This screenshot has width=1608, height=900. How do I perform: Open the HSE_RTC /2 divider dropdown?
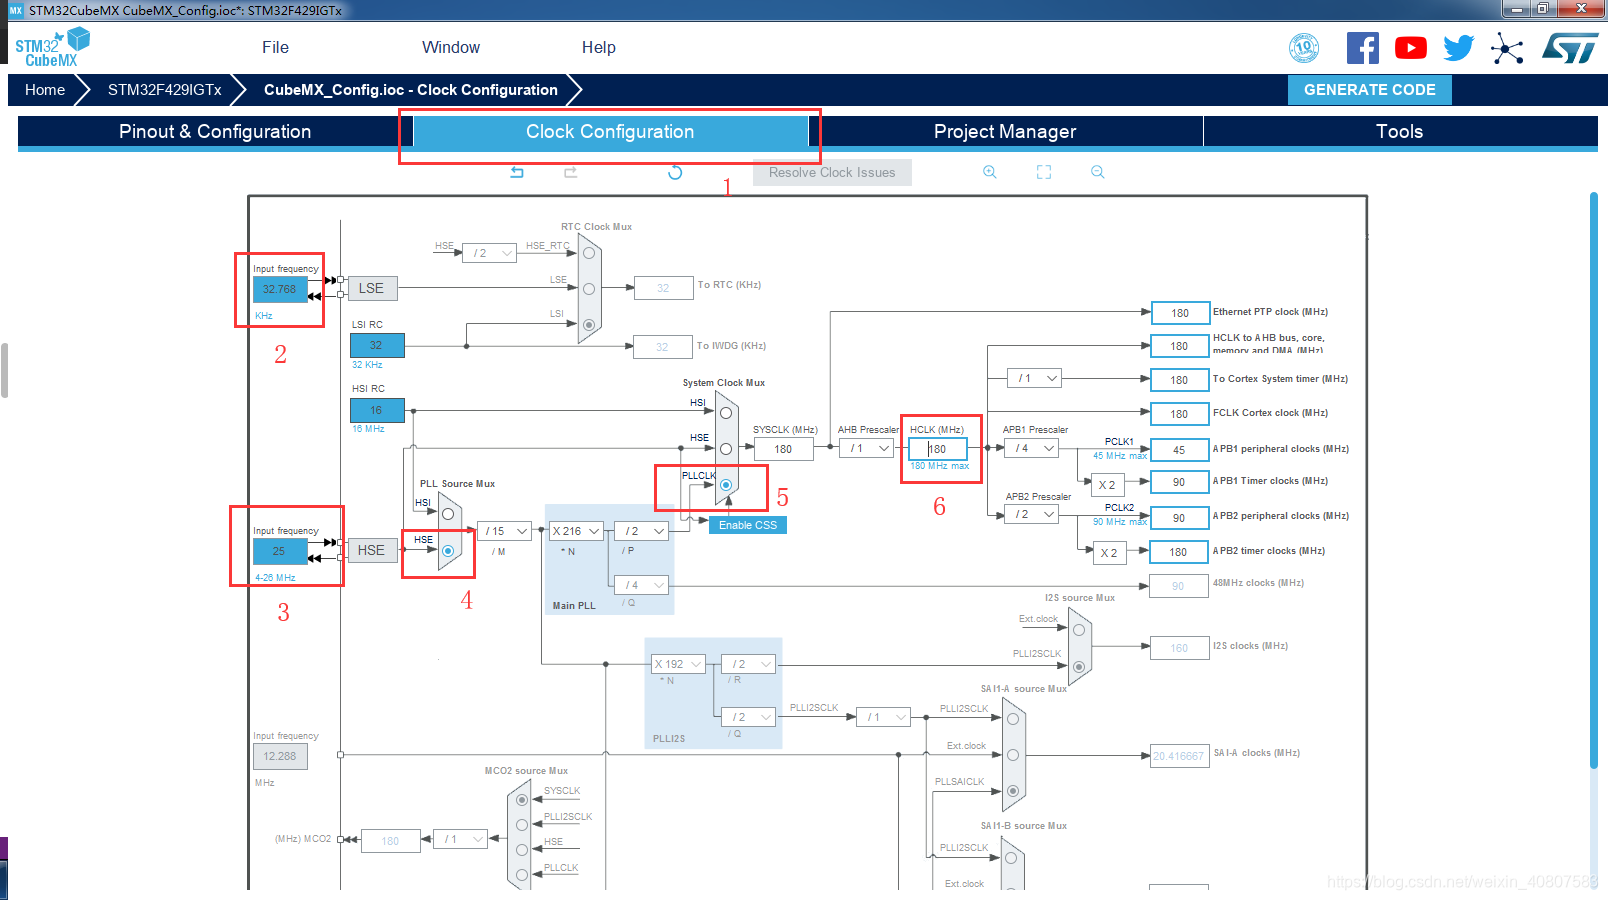[490, 253]
